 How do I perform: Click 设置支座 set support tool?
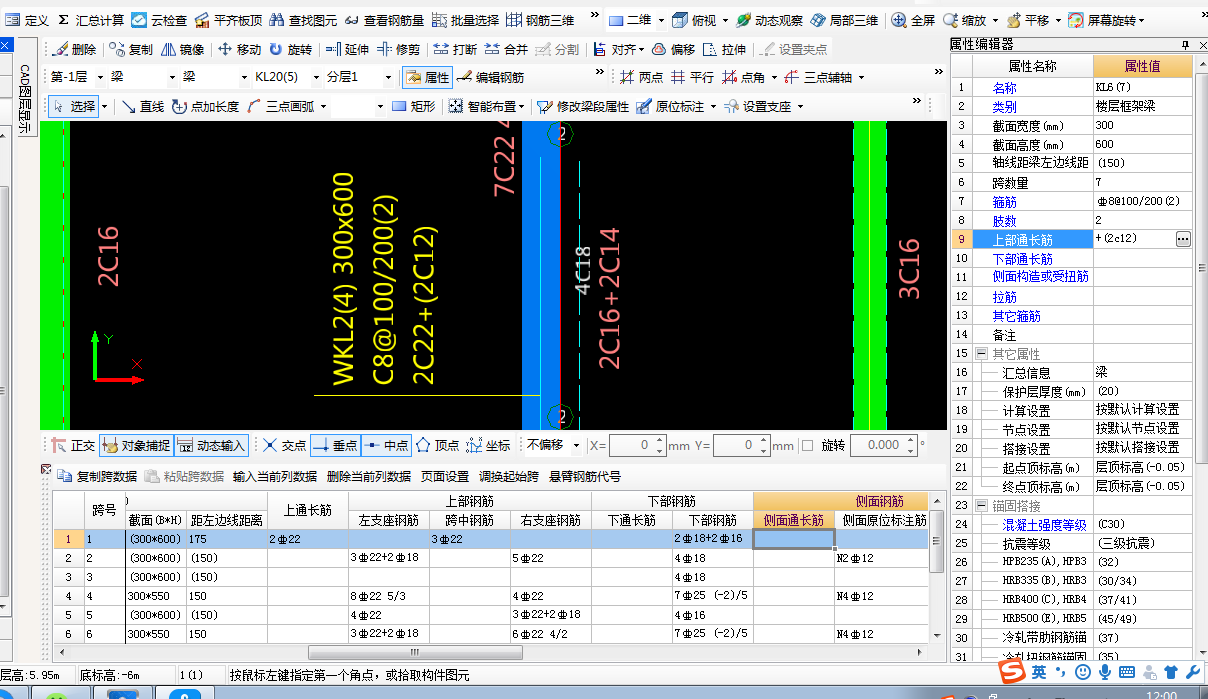coord(757,106)
